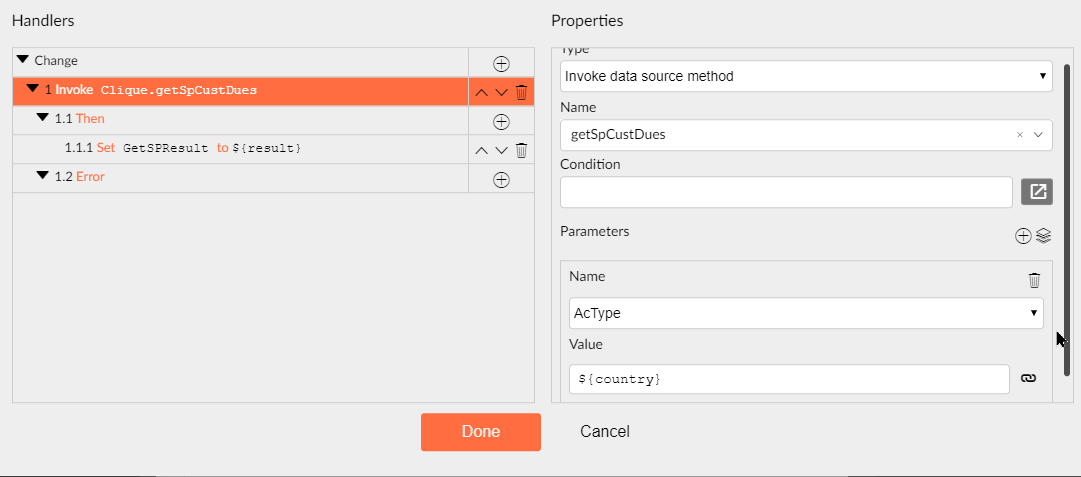Open the Condition expression editor

1037,191
